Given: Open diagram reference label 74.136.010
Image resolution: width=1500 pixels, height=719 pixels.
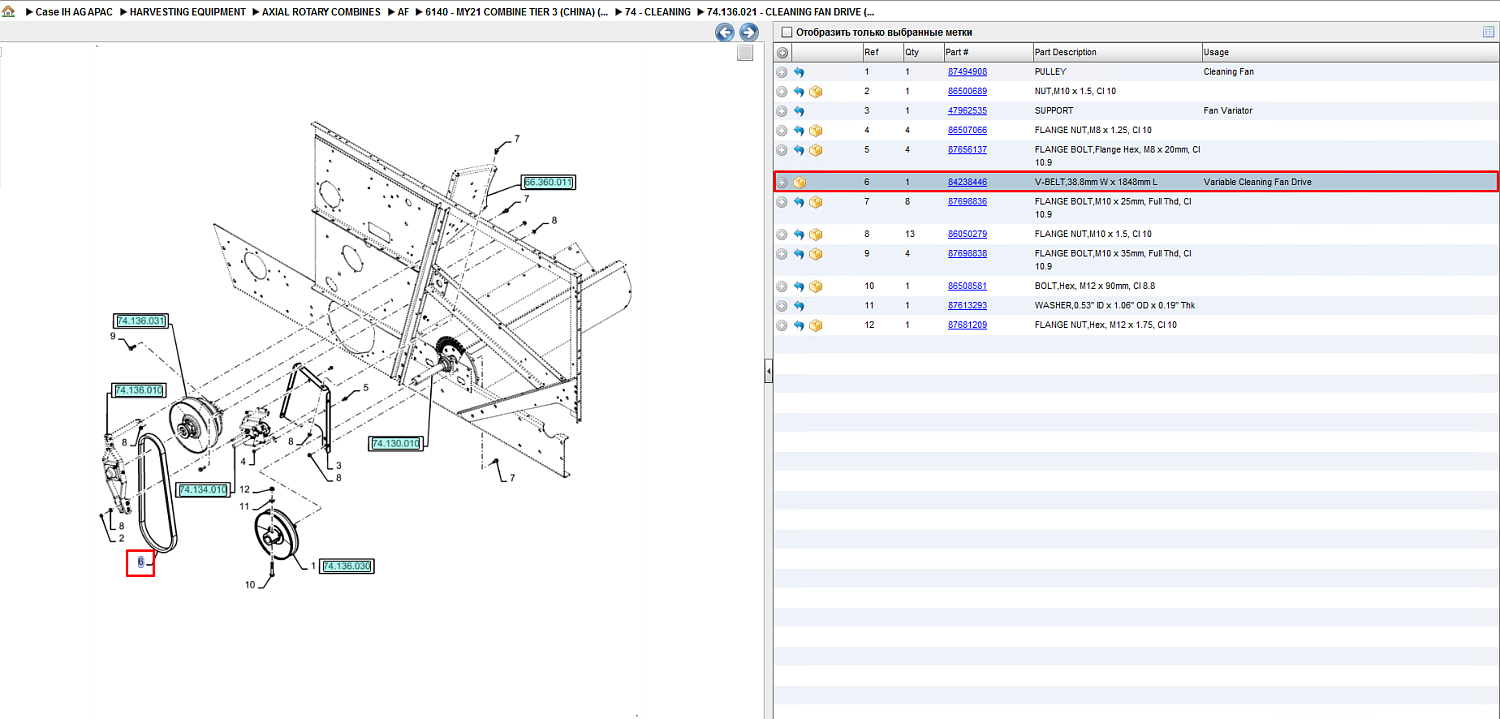Looking at the screenshot, I should click(x=139, y=390).
